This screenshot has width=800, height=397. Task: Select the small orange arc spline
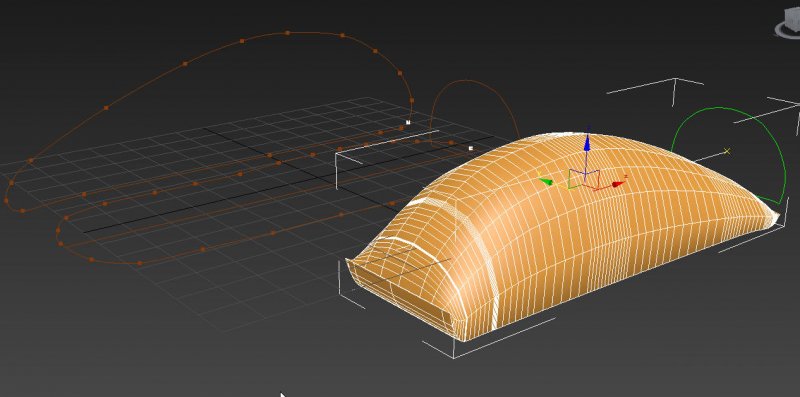pyautogui.click(x=473, y=82)
